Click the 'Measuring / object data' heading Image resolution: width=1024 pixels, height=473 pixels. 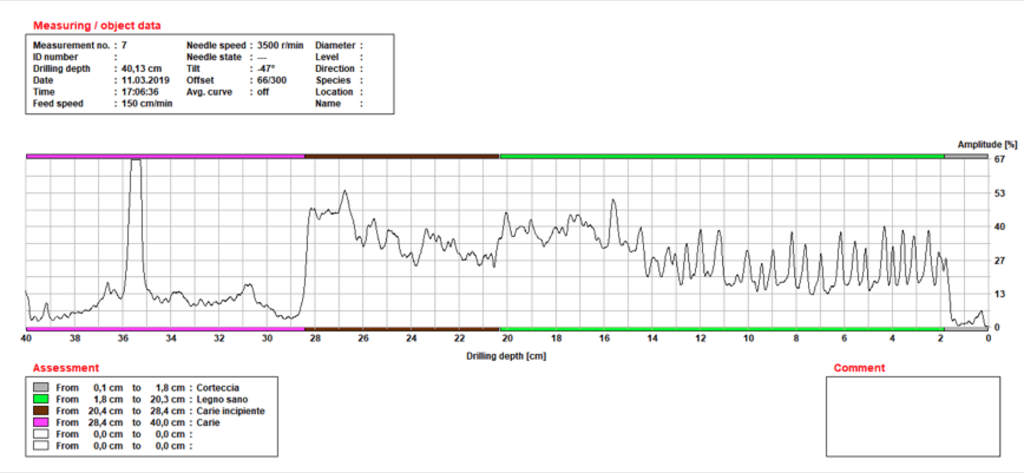[97, 26]
